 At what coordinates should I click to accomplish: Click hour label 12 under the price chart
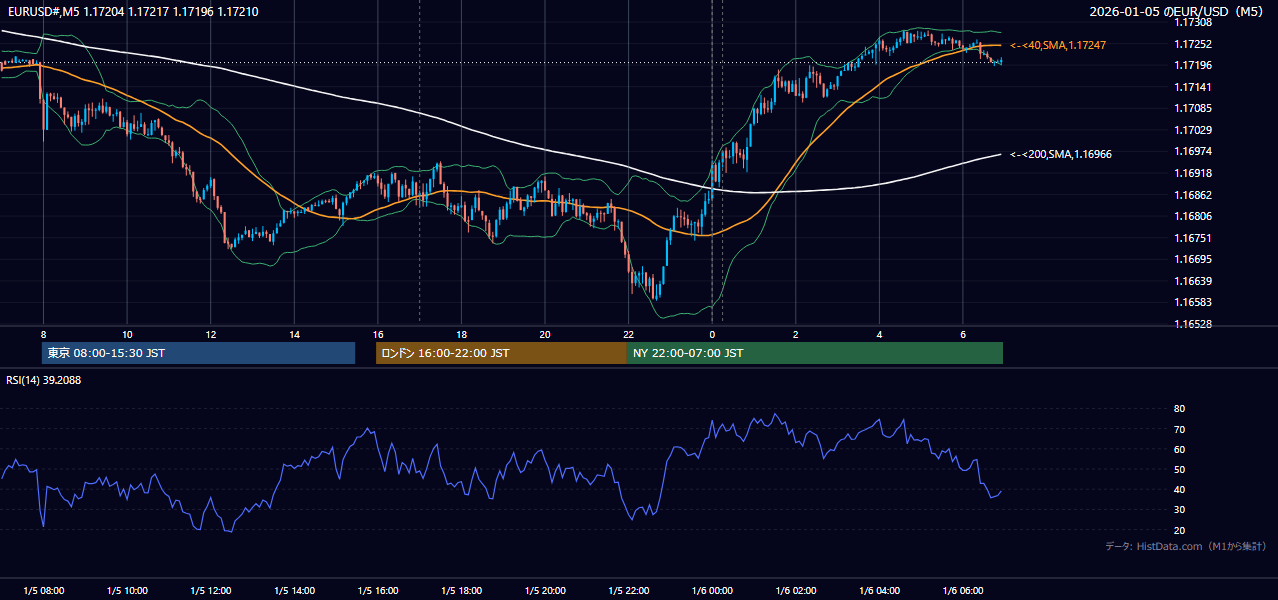[x=210, y=334]
